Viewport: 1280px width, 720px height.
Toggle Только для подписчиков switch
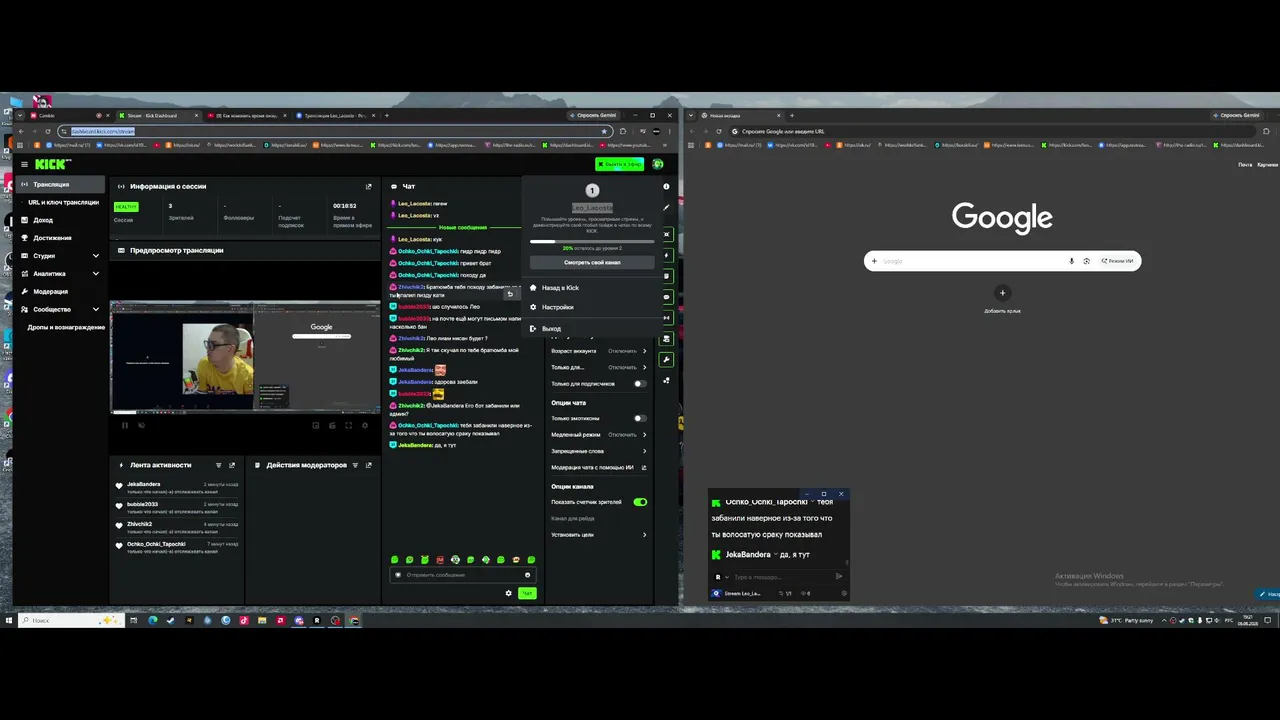coord(639,384)
